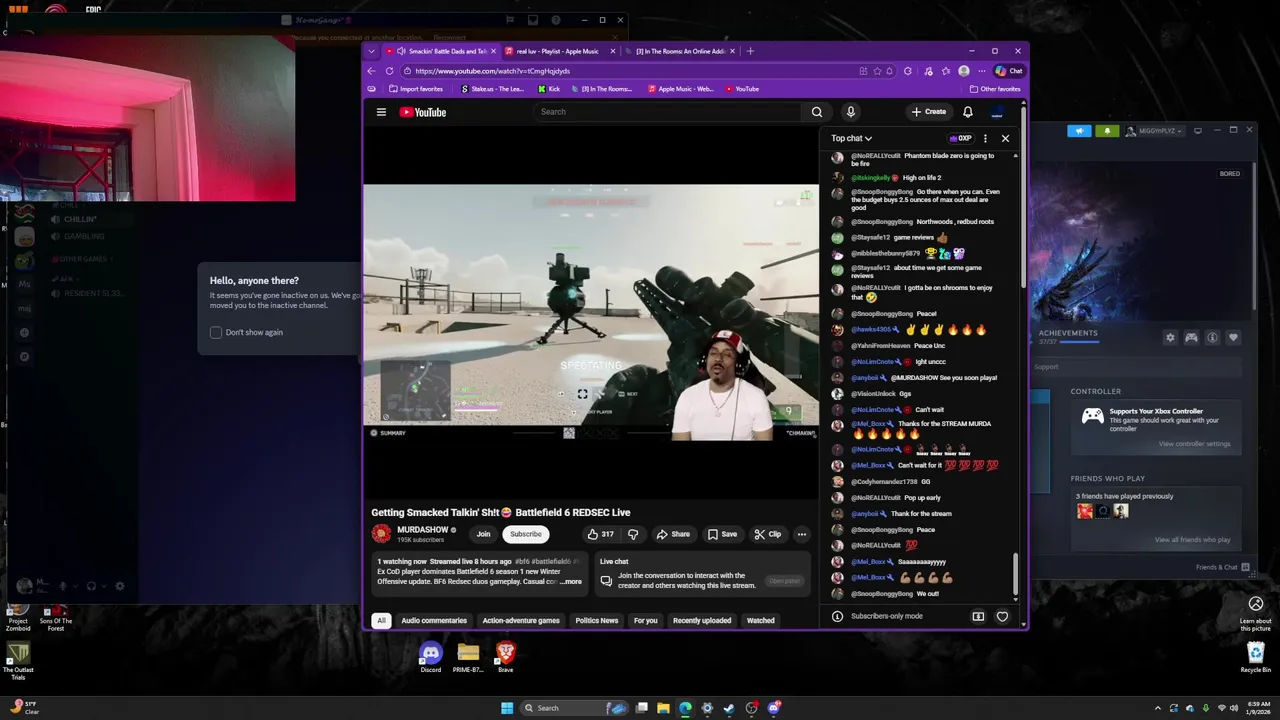1280x720 pixels.
Task: Check the Don't show again box
Action: coord(216,332)
